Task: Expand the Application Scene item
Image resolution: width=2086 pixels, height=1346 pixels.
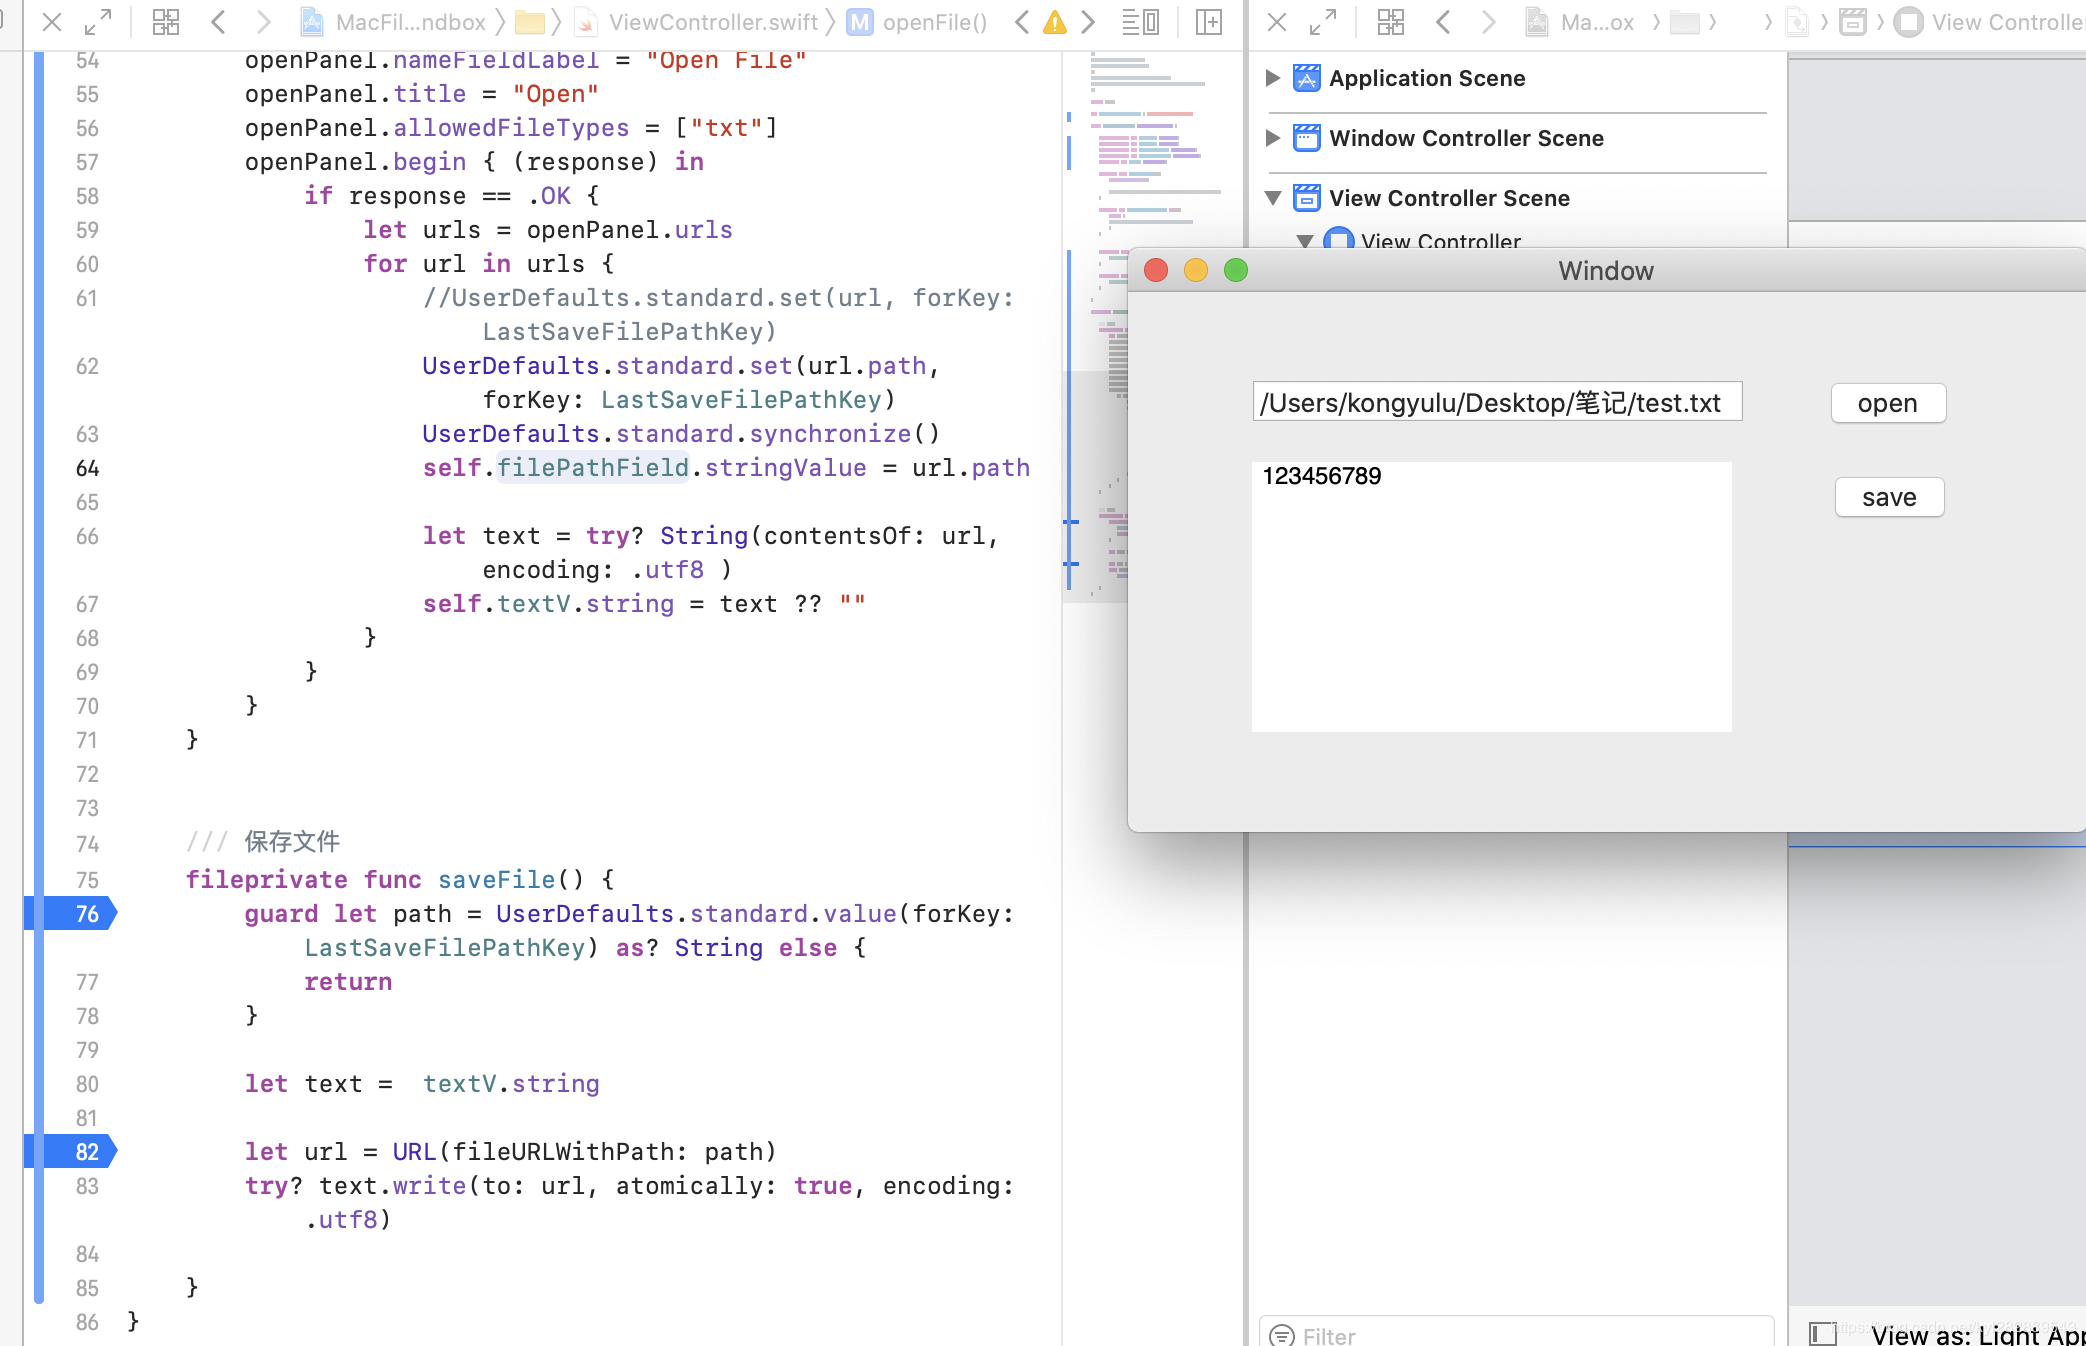Action: (1272, 78)
